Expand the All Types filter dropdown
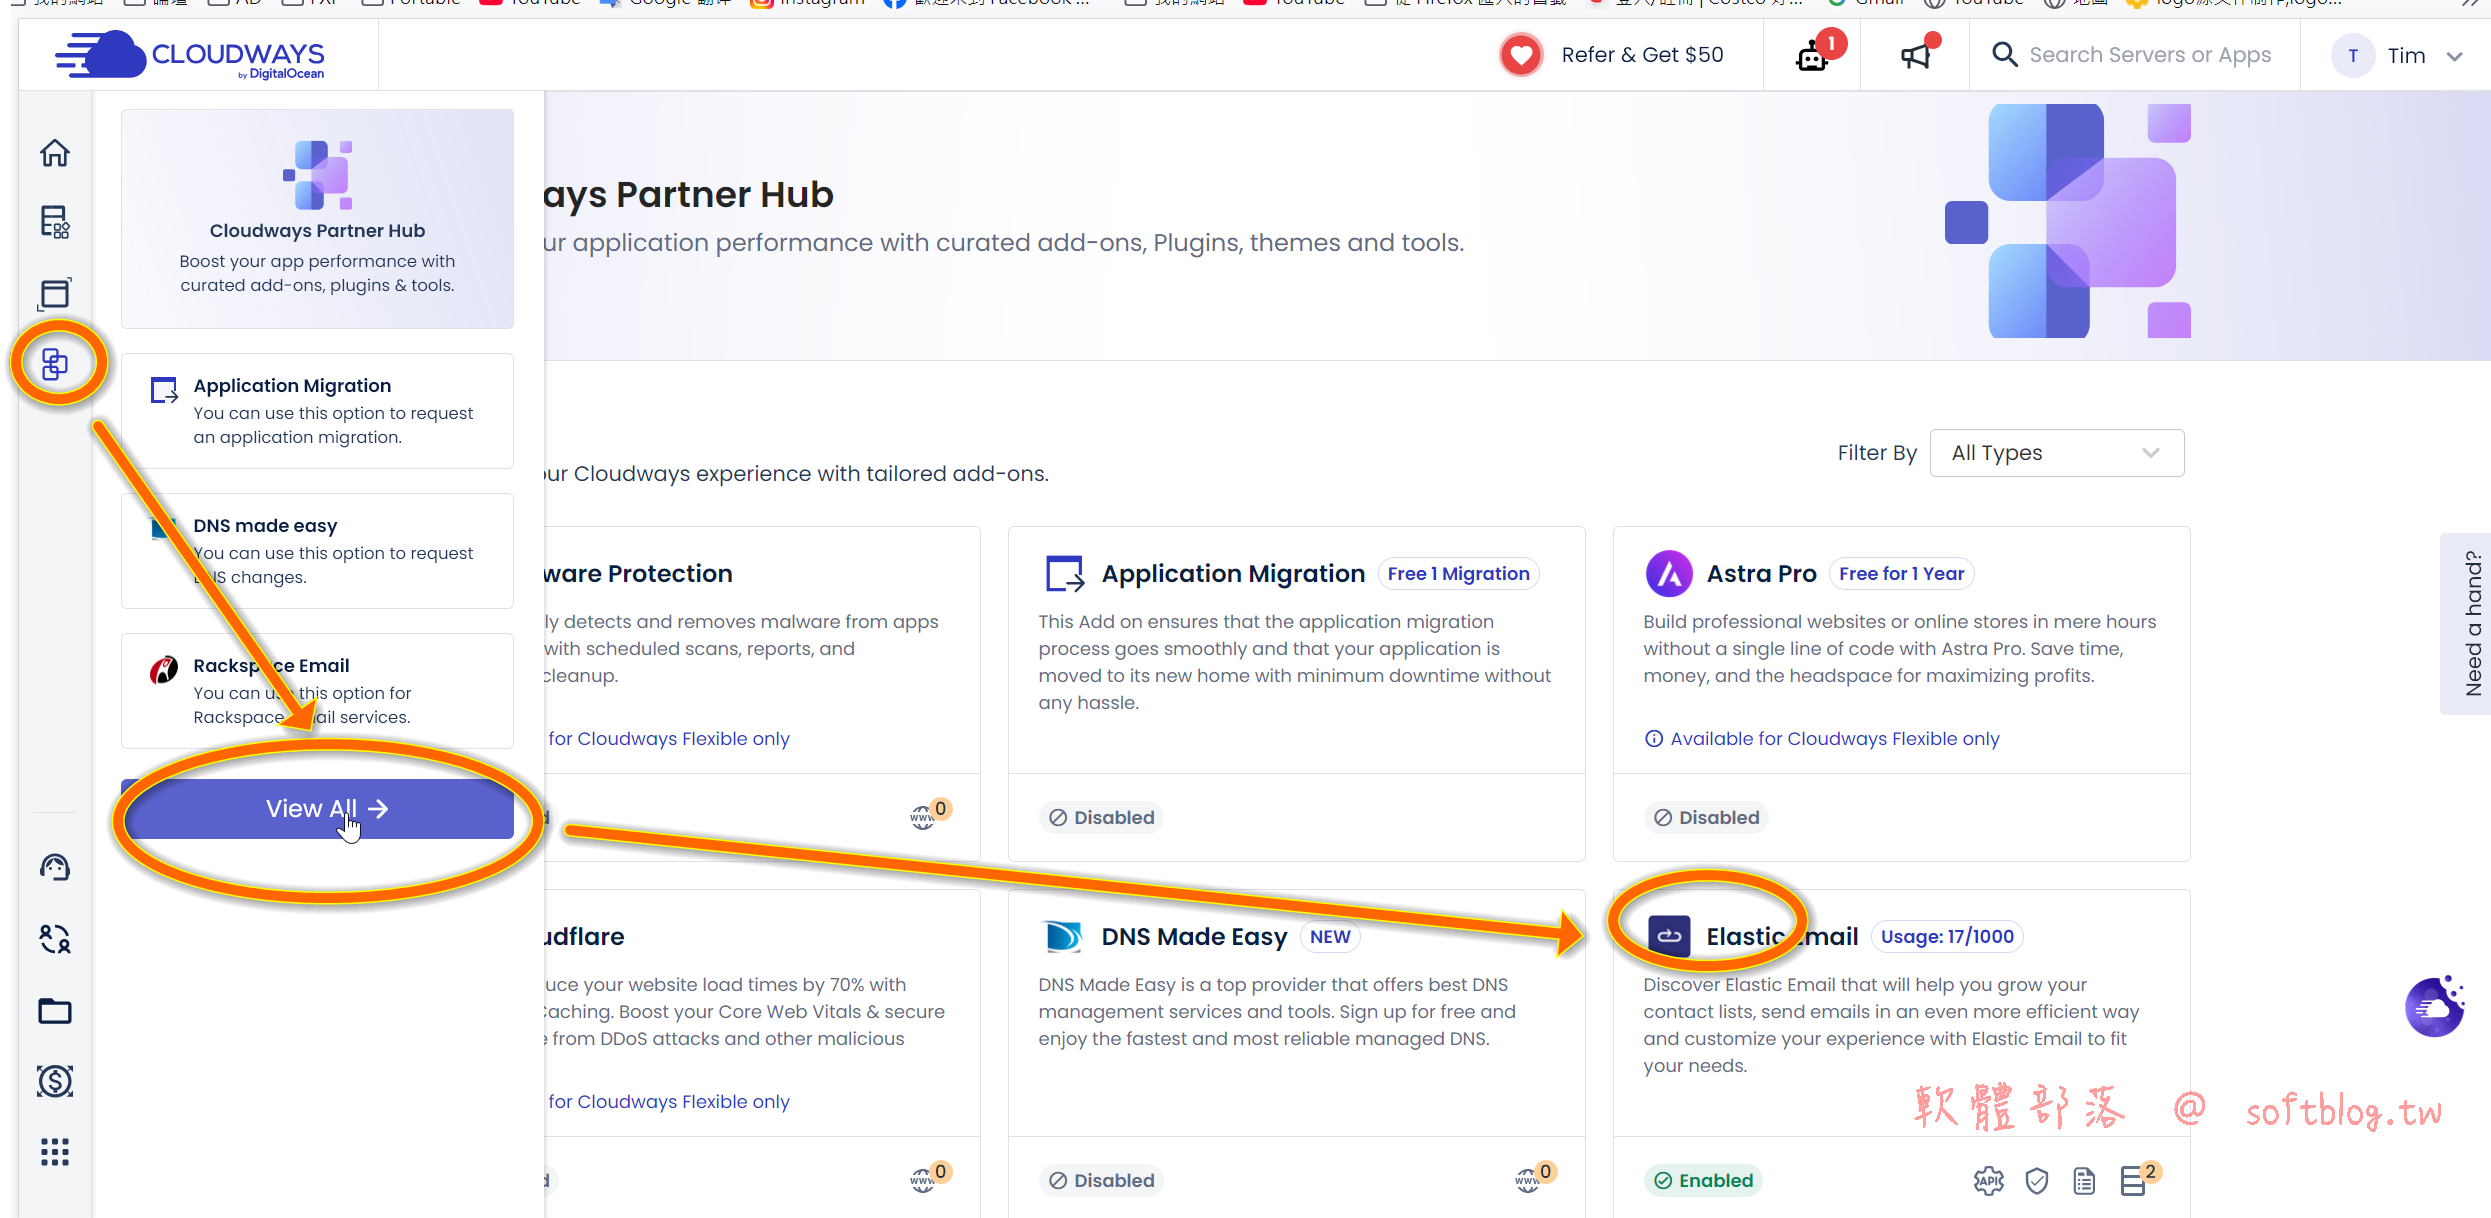2491x1218 pixels. (2056, 453)
